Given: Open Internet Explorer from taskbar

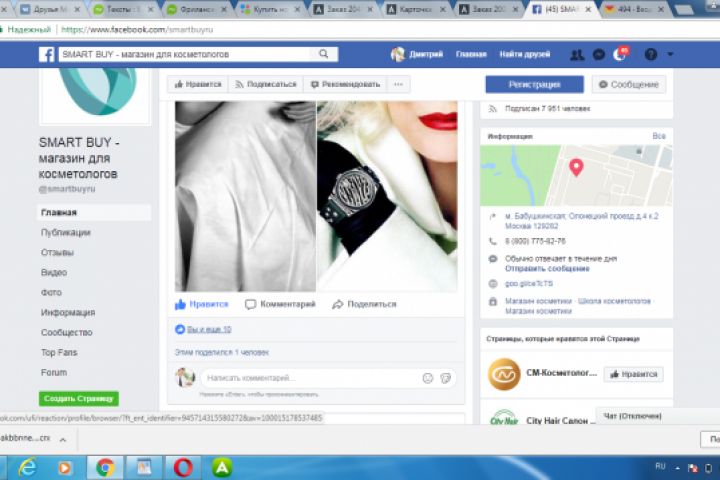Looking at the screenshot, I should [x=28, y=468].
